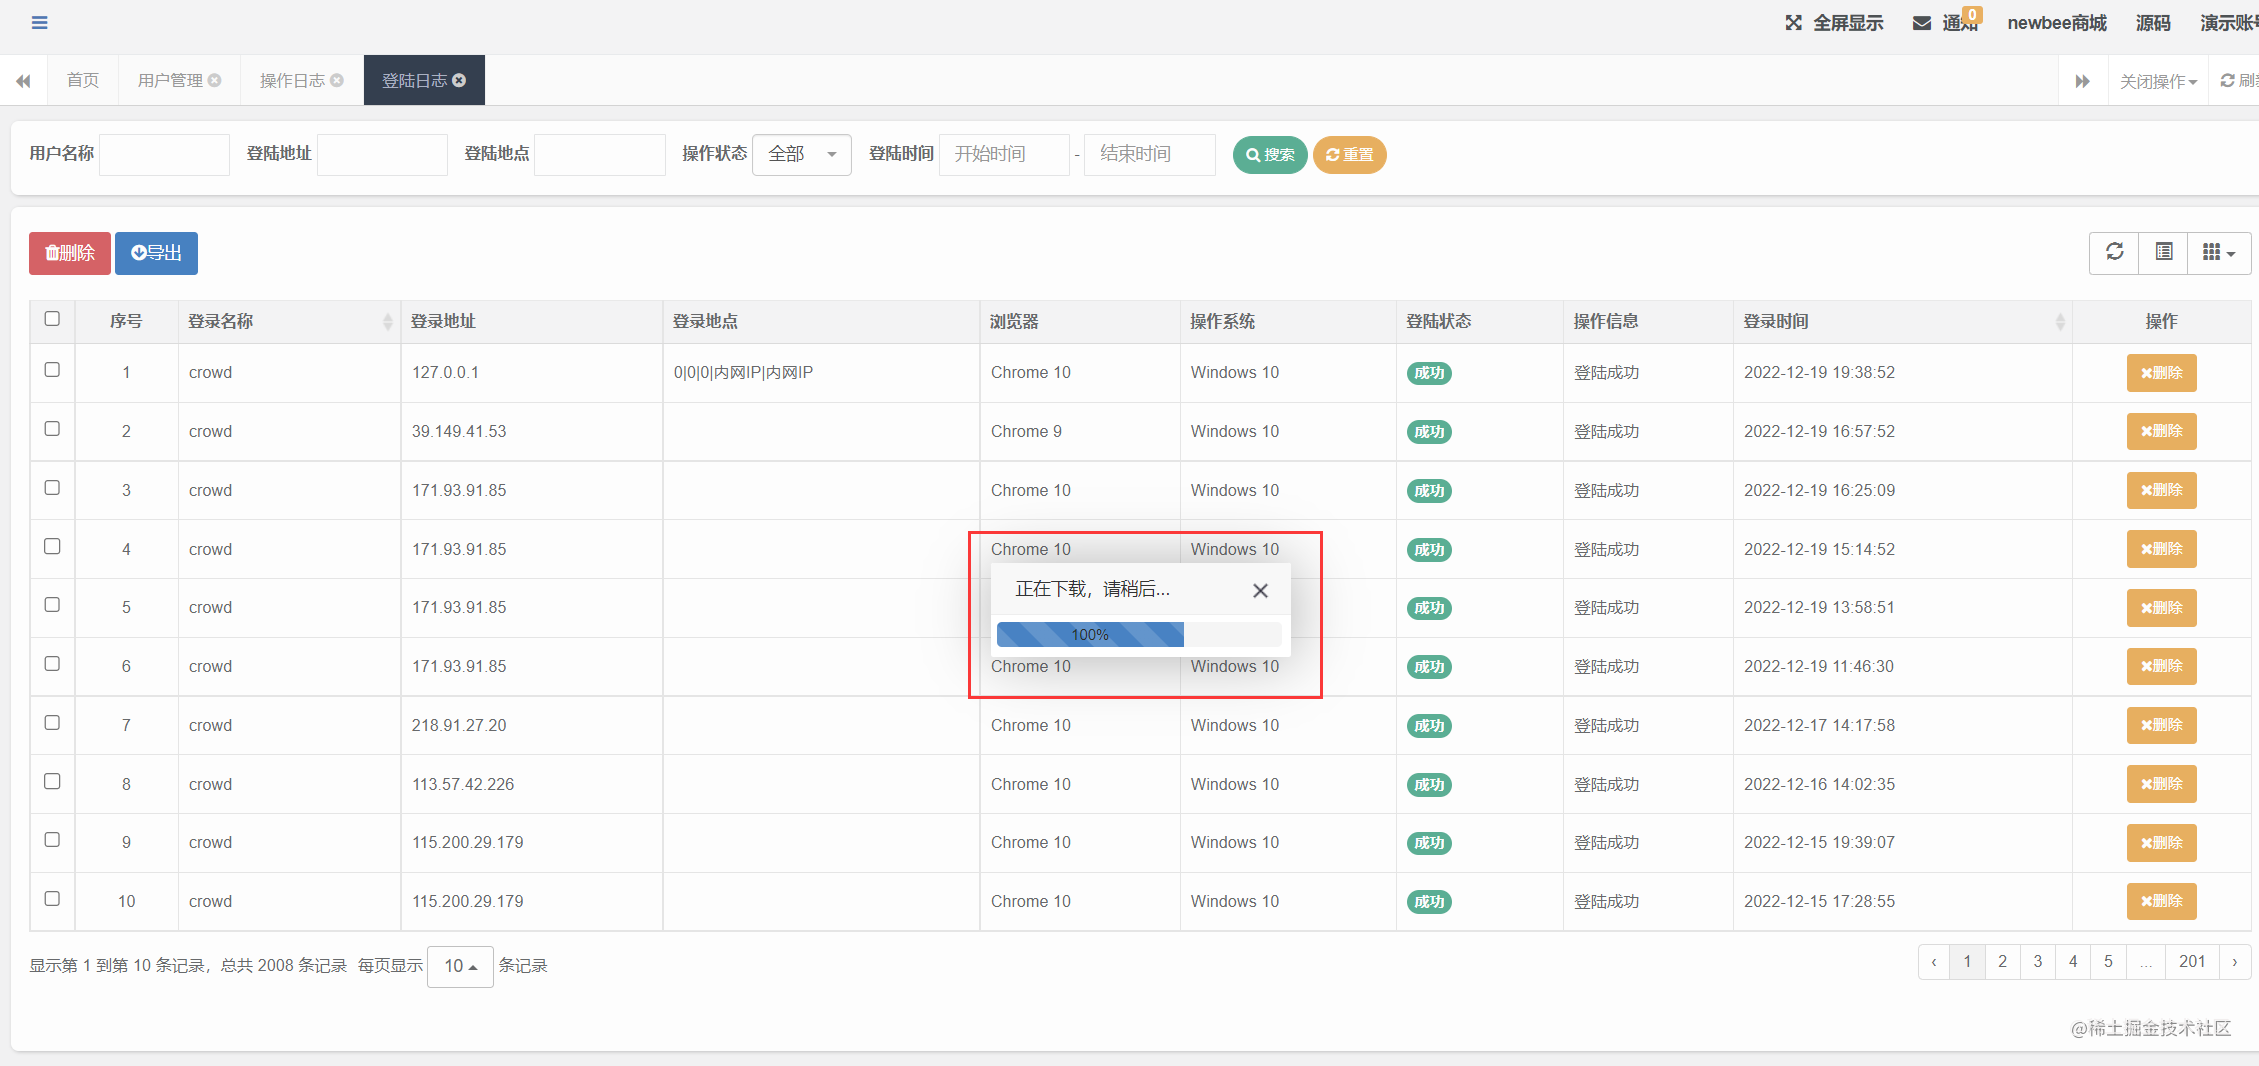Open the columns grid dropdown icon
Viewport: 2259px width, 1066px height.
pos(2219,252)
